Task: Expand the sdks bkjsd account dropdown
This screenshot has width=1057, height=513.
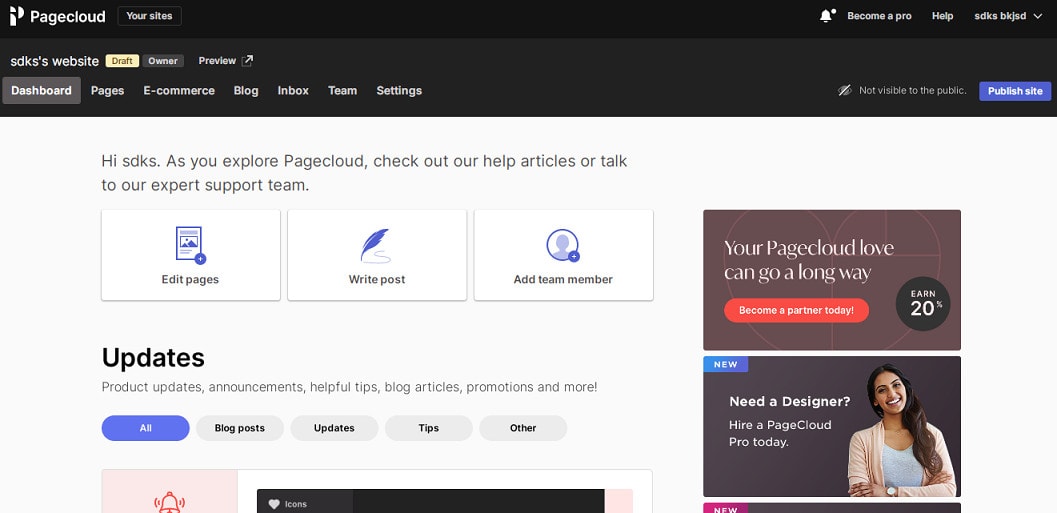Action: (x=1008, y=16)
